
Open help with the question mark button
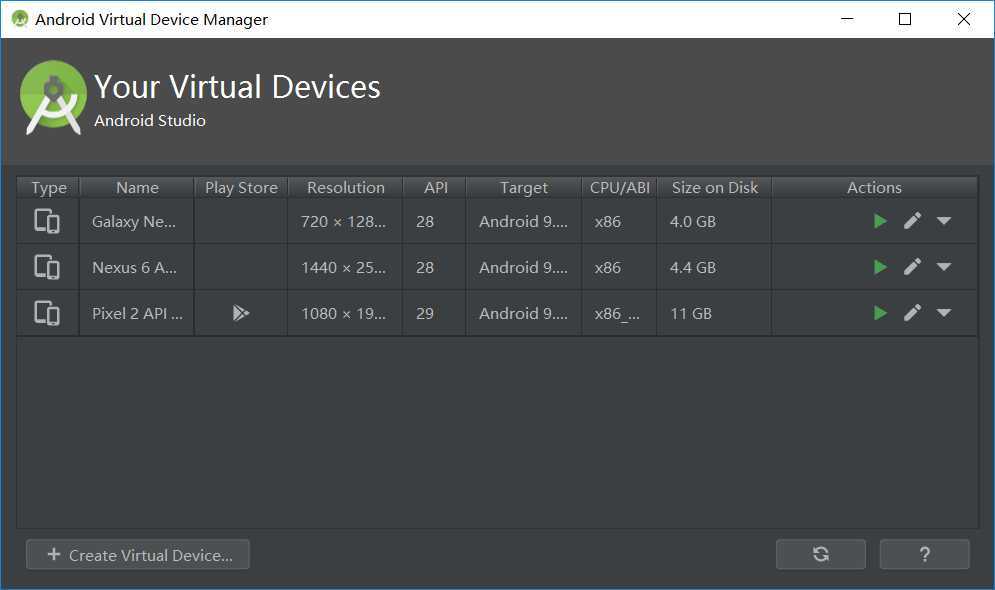tap(925, 554)
